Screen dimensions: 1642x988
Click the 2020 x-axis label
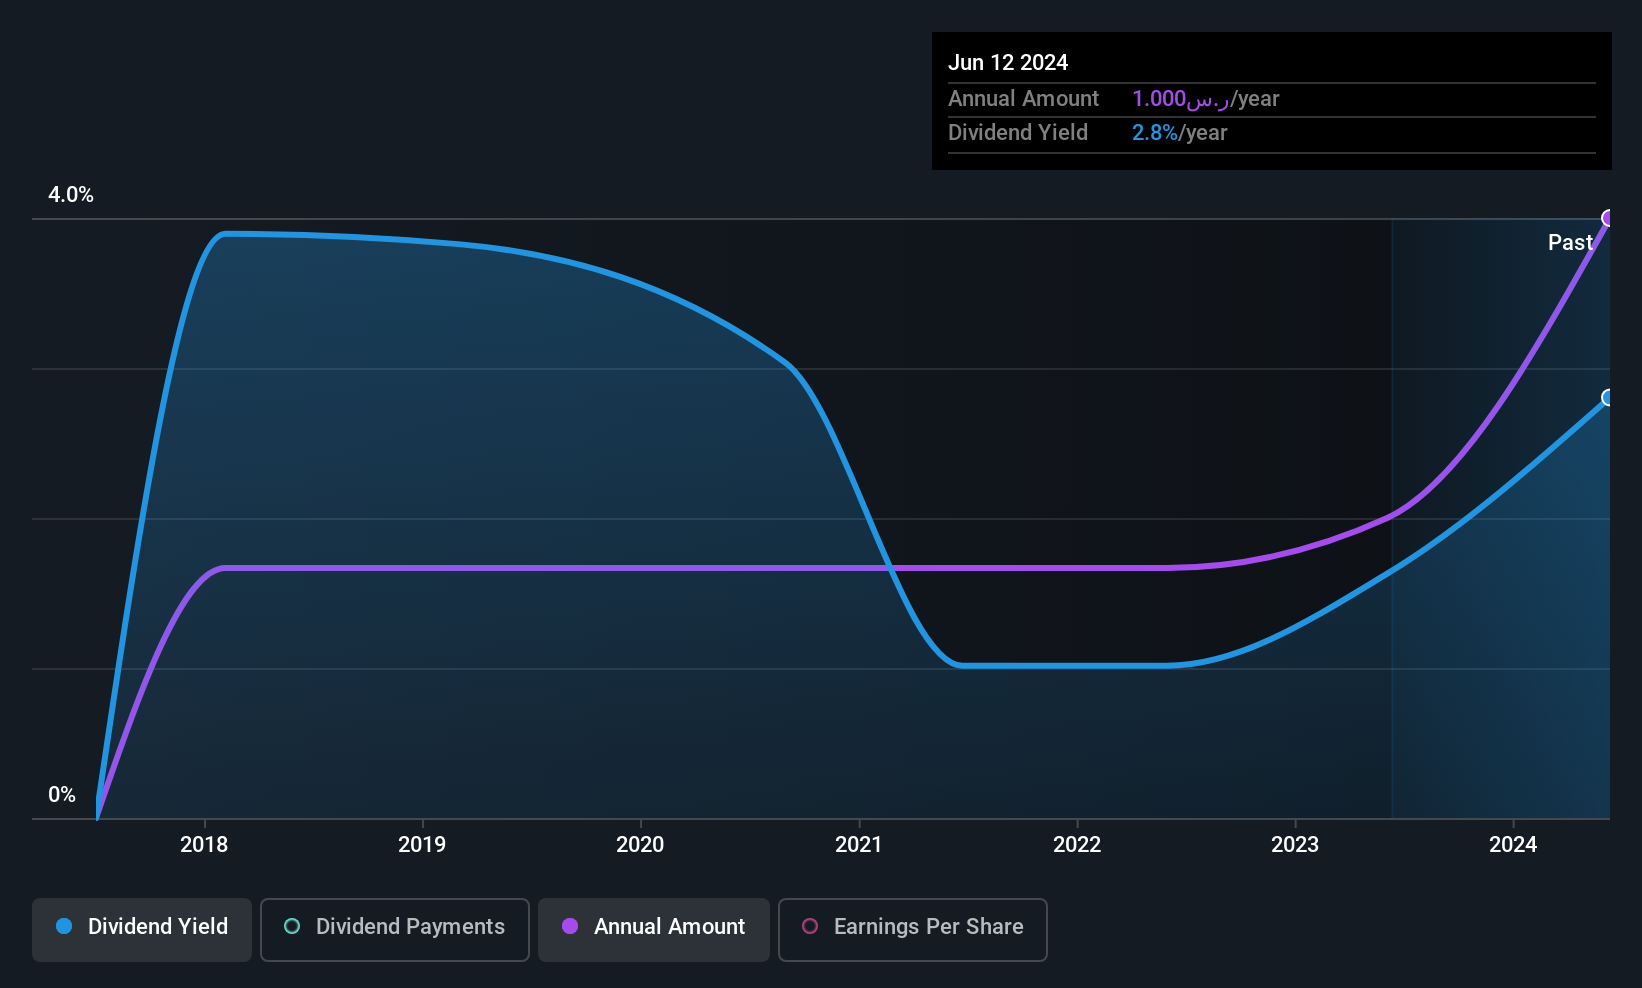click(x=640, y=845)
